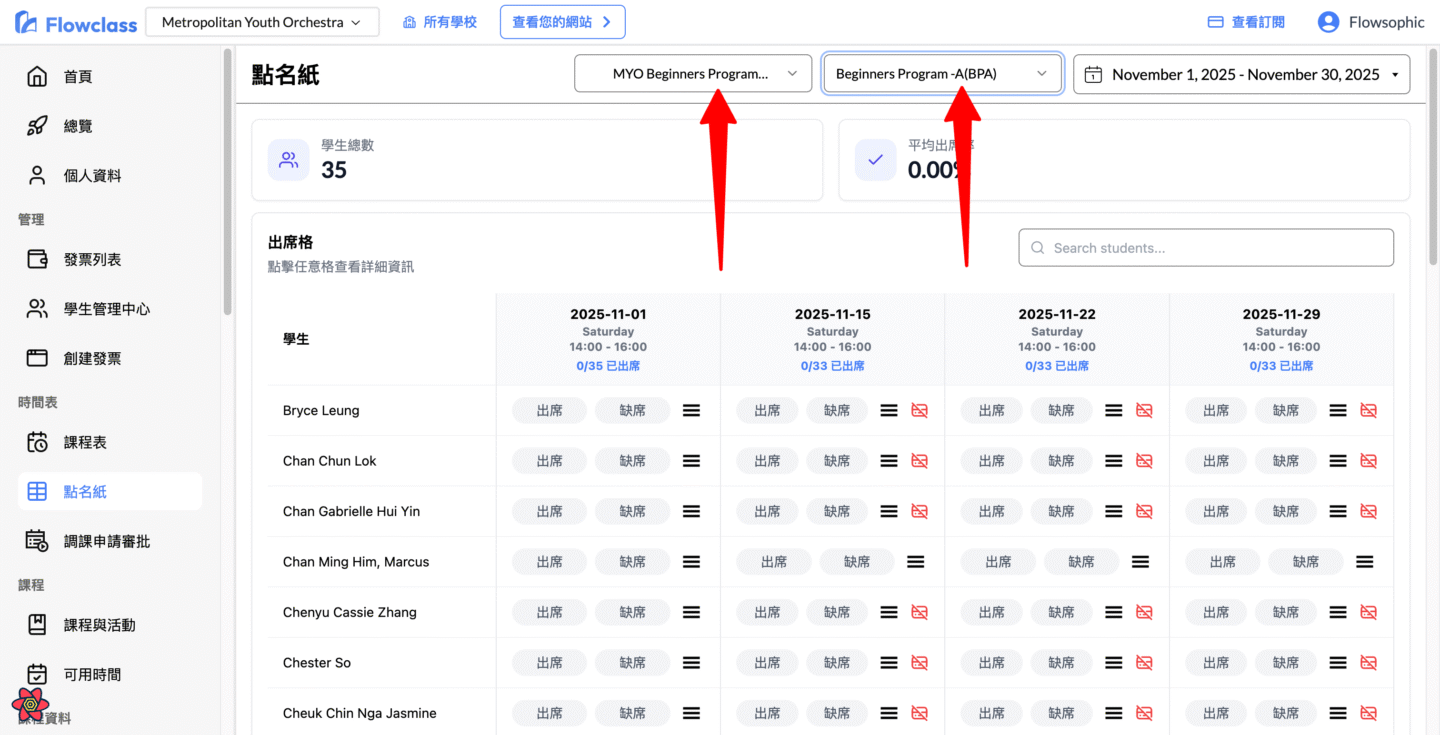Screen dimensions: 1440x735
Task: Open the notes menu icon for Chan Chun Lok on 2025-11-01
Action: point(691,461)
